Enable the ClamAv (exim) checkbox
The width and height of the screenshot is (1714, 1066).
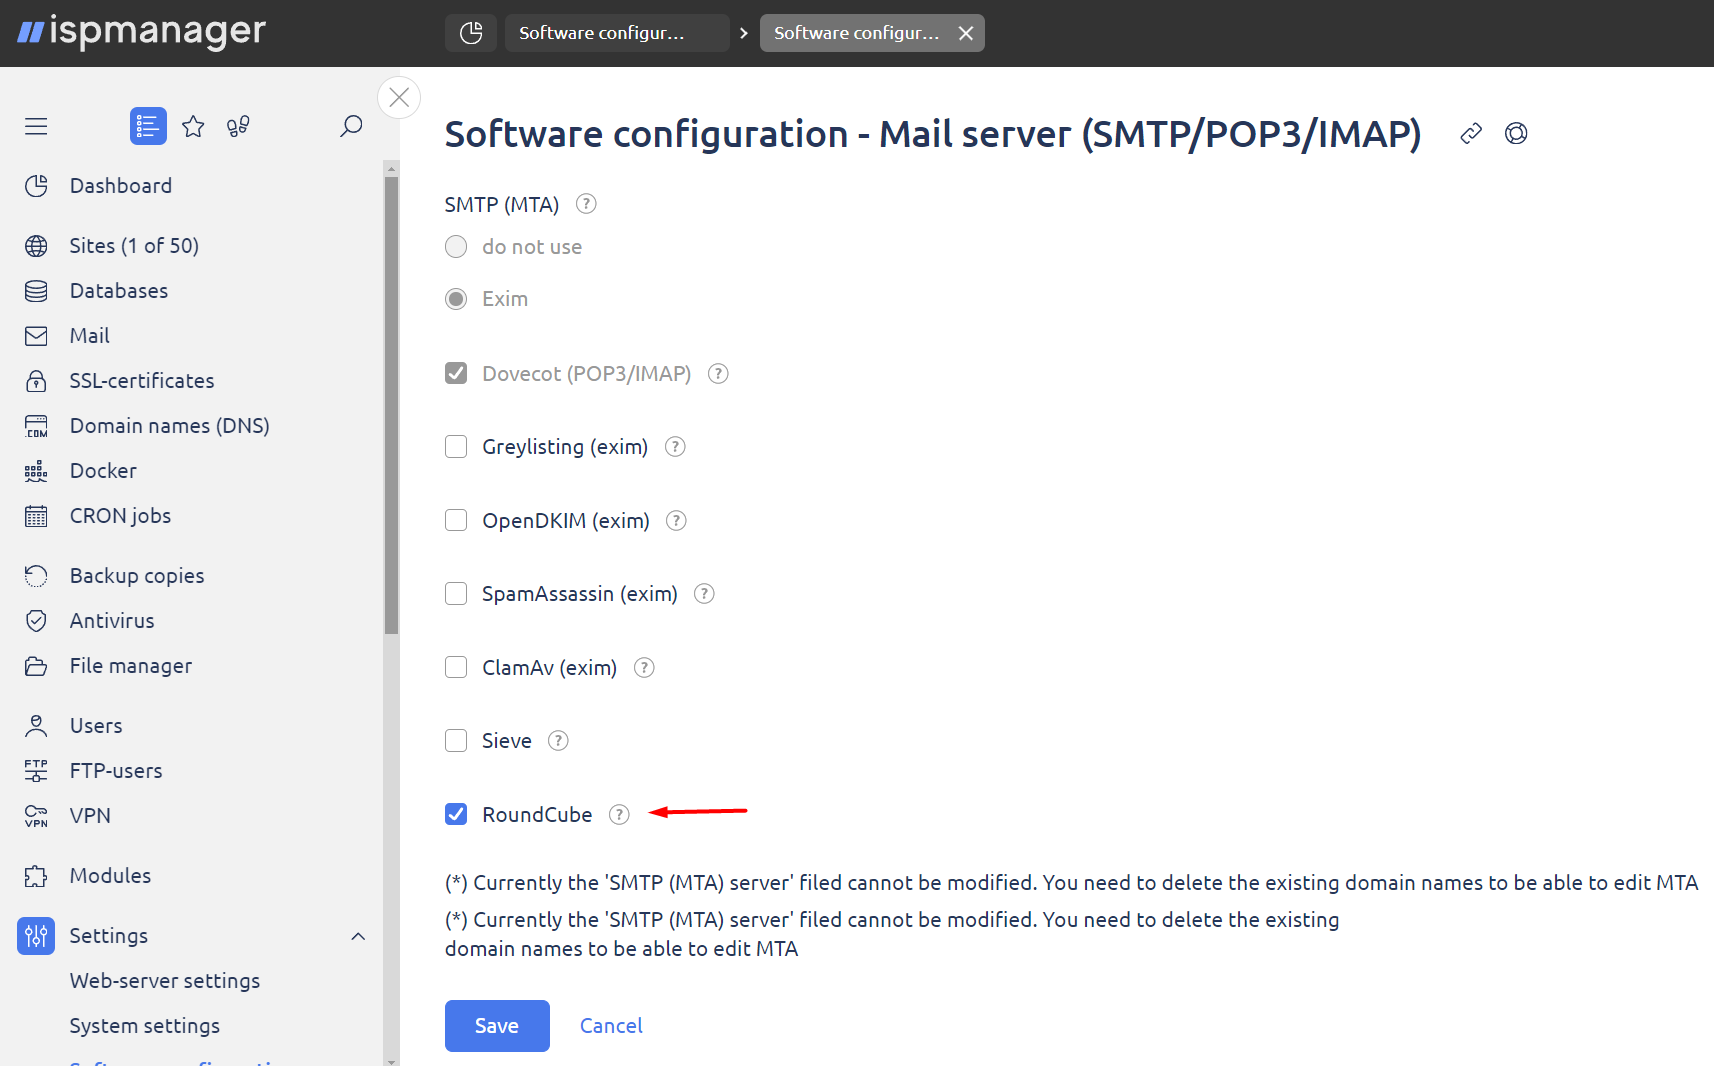pos(456,667)
